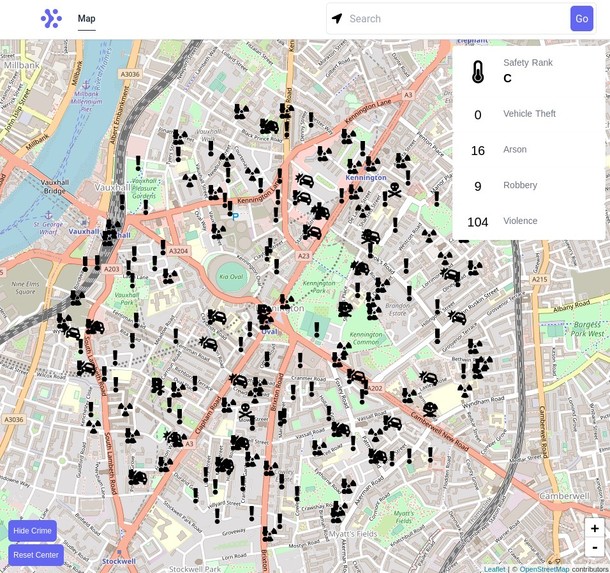Viewport: 610px width, 573px height.
Task: Select exclamation marker below Vauxhall Pleasure Gardens label
Action: click(145, 207)
